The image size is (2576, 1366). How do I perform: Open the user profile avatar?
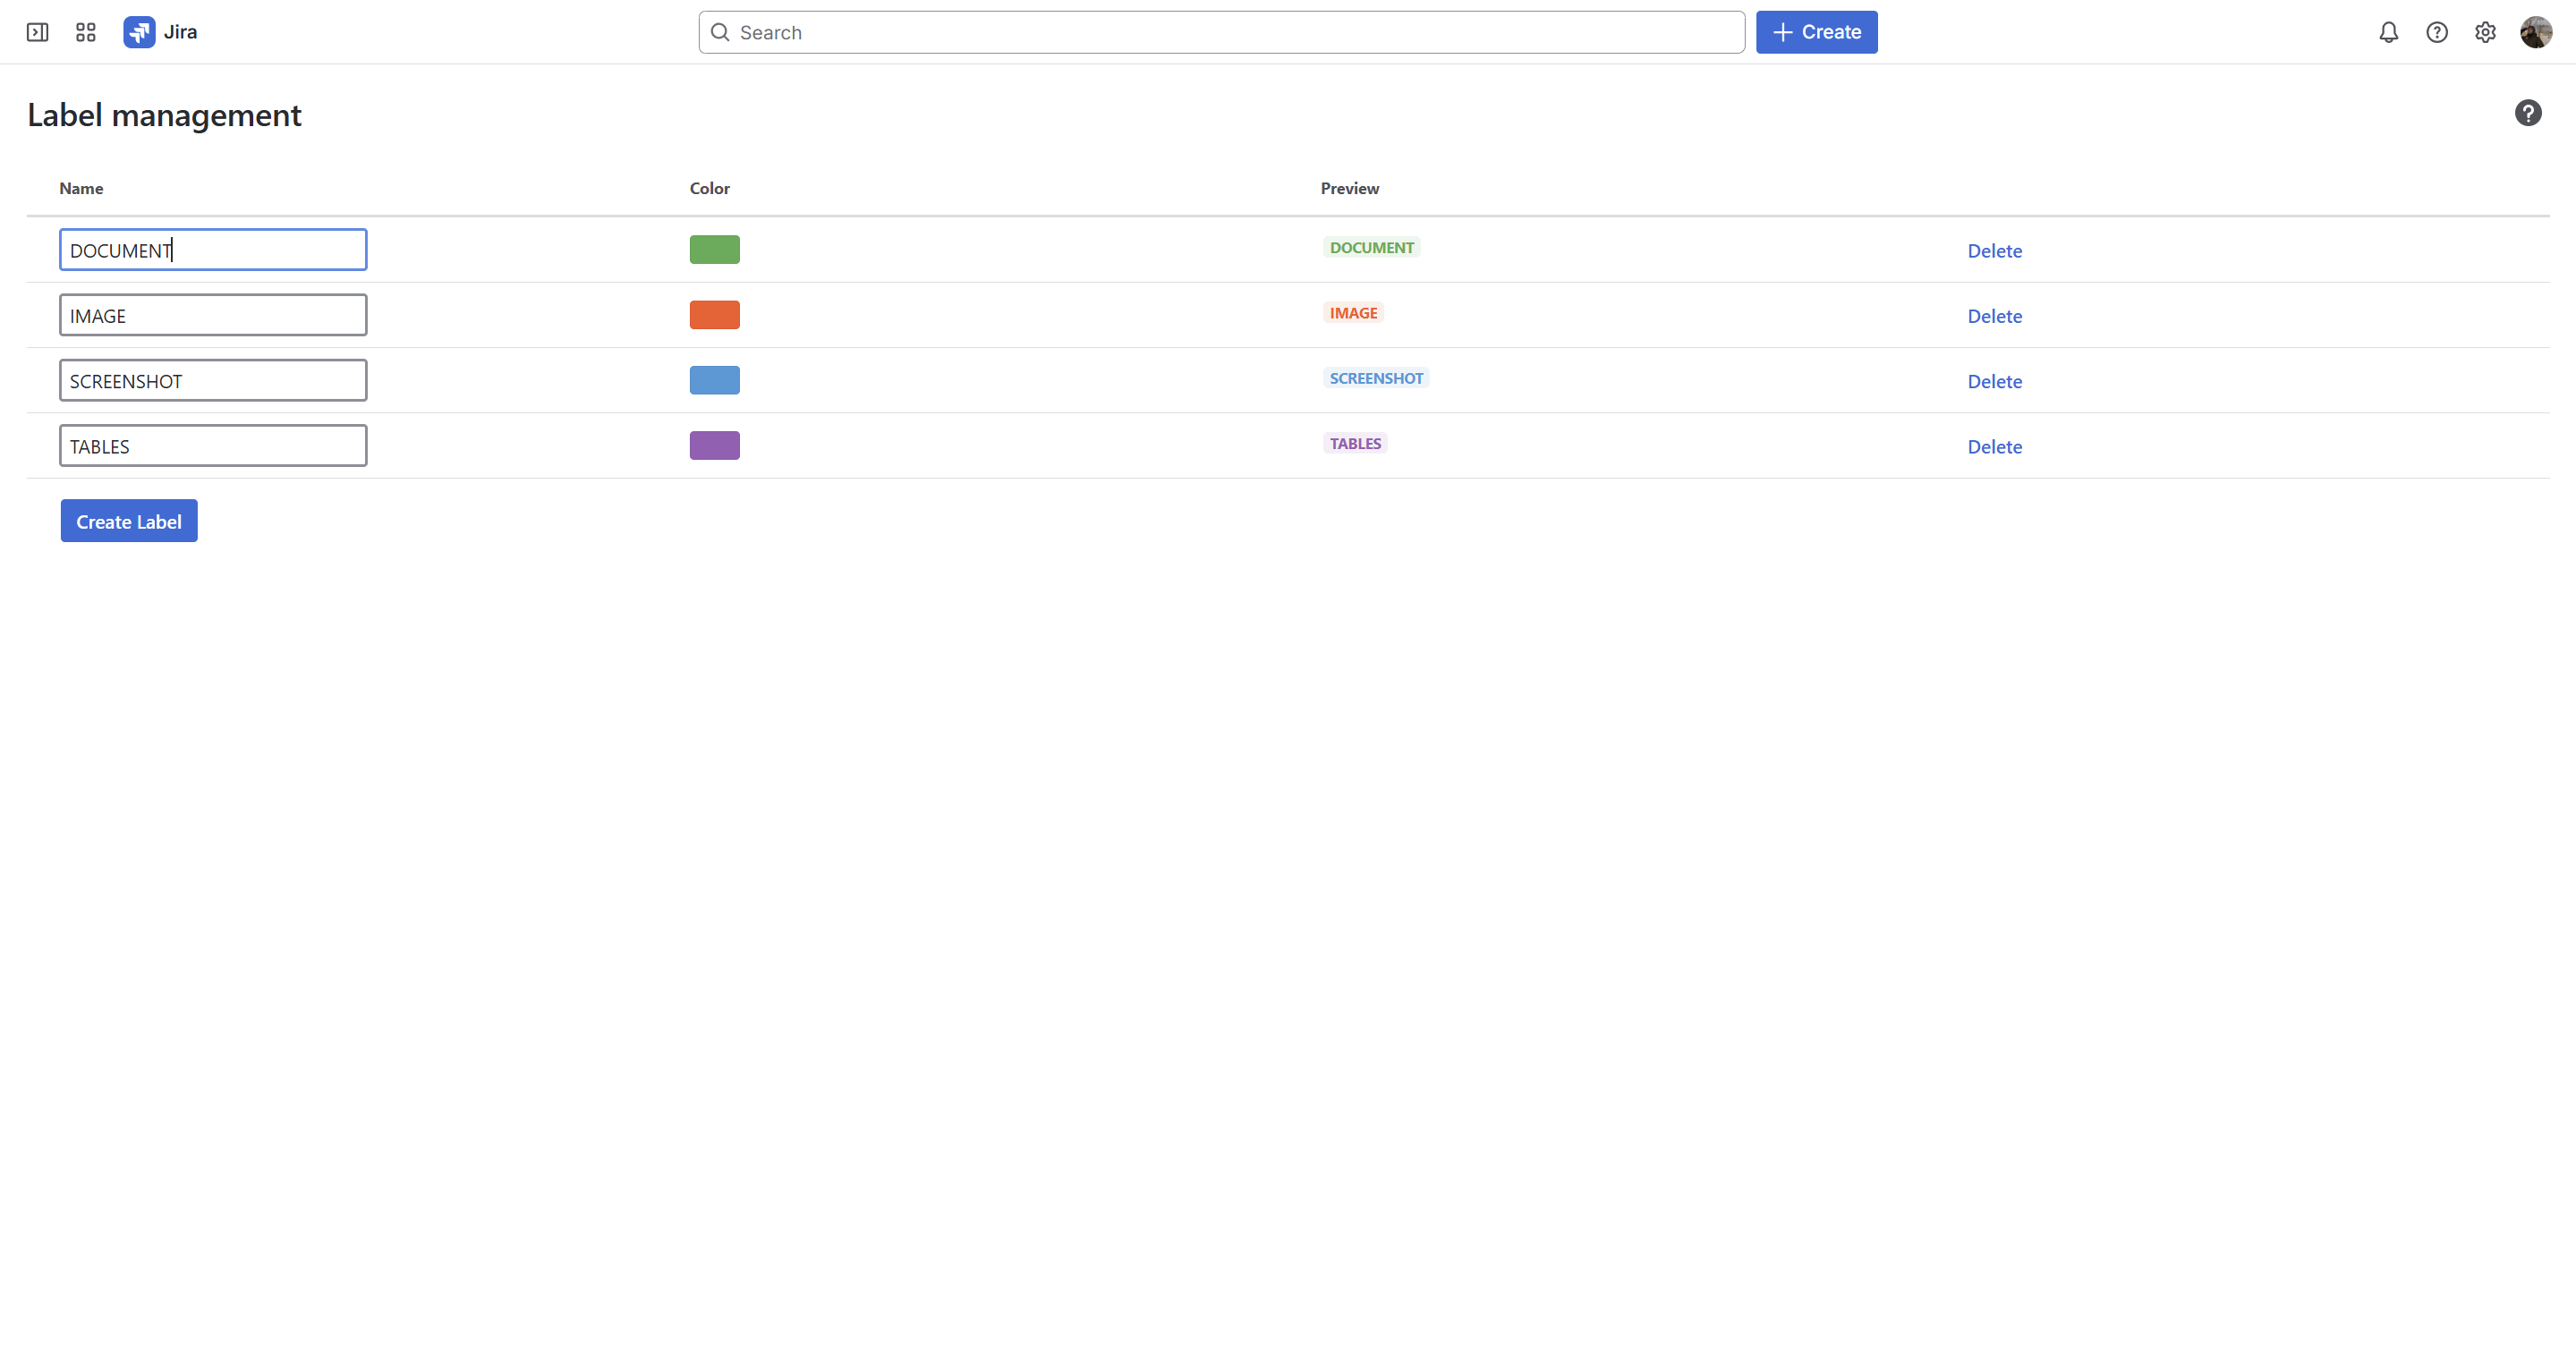pyautogui.click(x=2535, y=32)
